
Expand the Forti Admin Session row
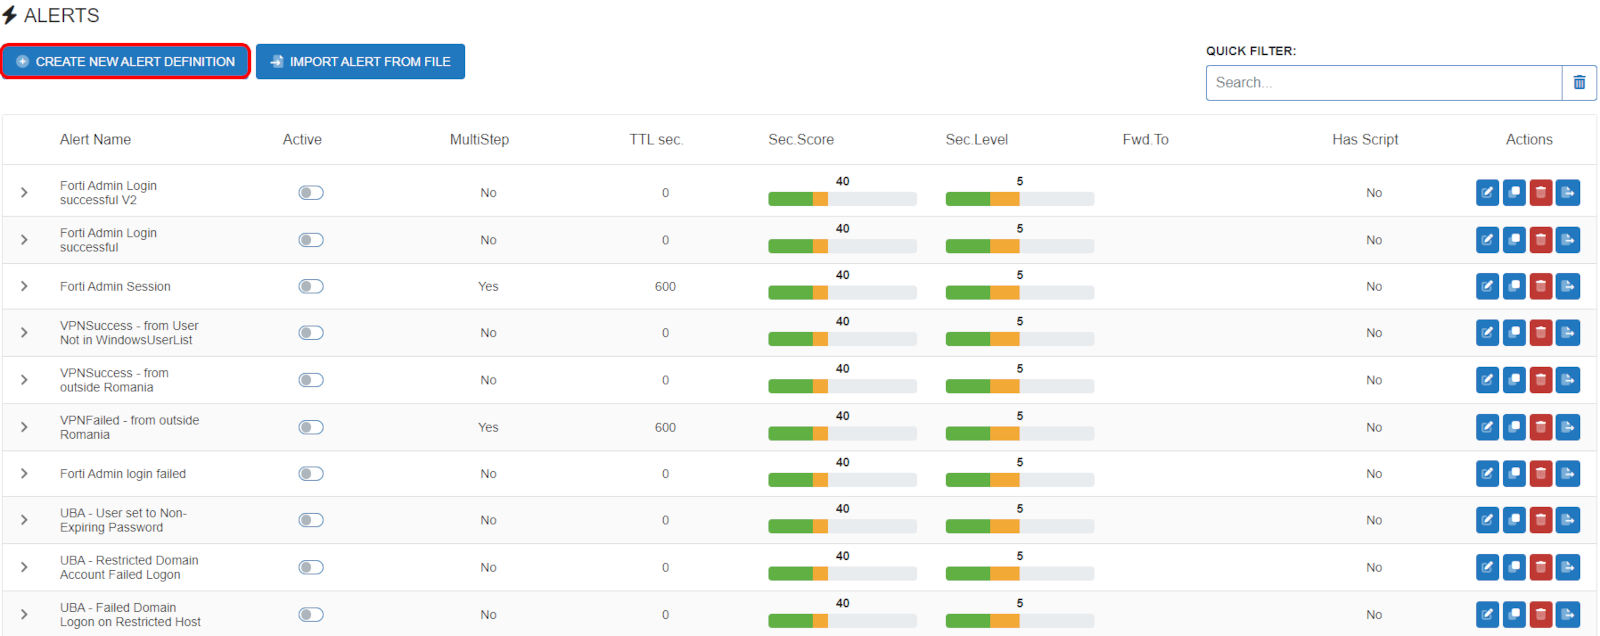click(x=24, y=286)
